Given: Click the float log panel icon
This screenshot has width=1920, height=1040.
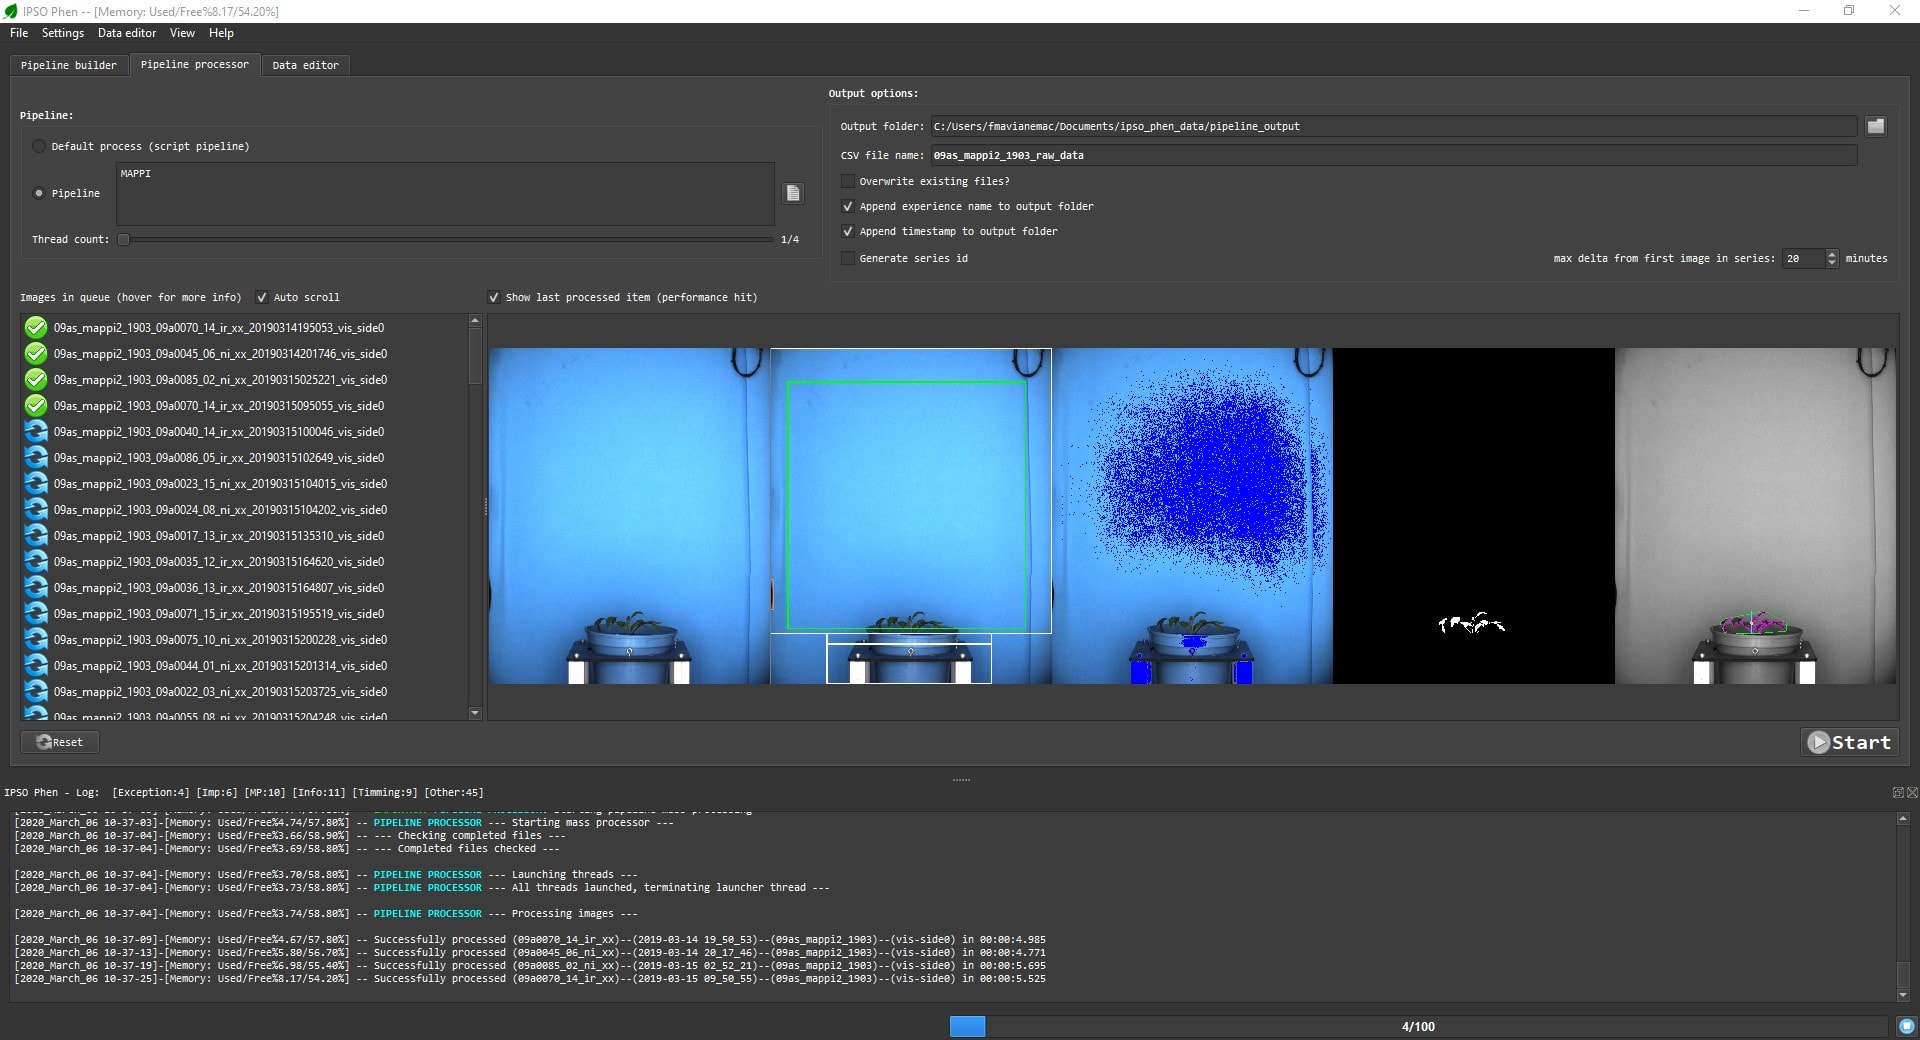Looking at the screenshot, I should pos(1897,792).
